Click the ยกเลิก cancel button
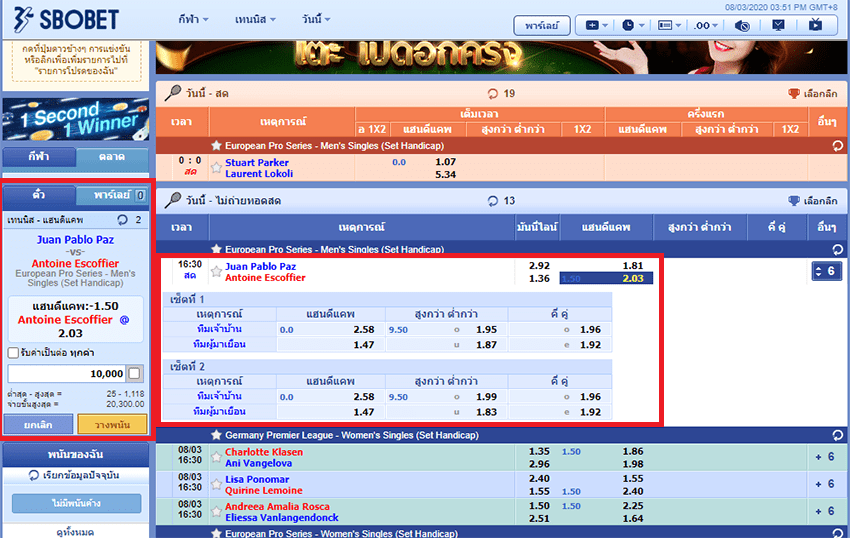Image resolution: width=850 pixels, height=538 pixels. 38,425
